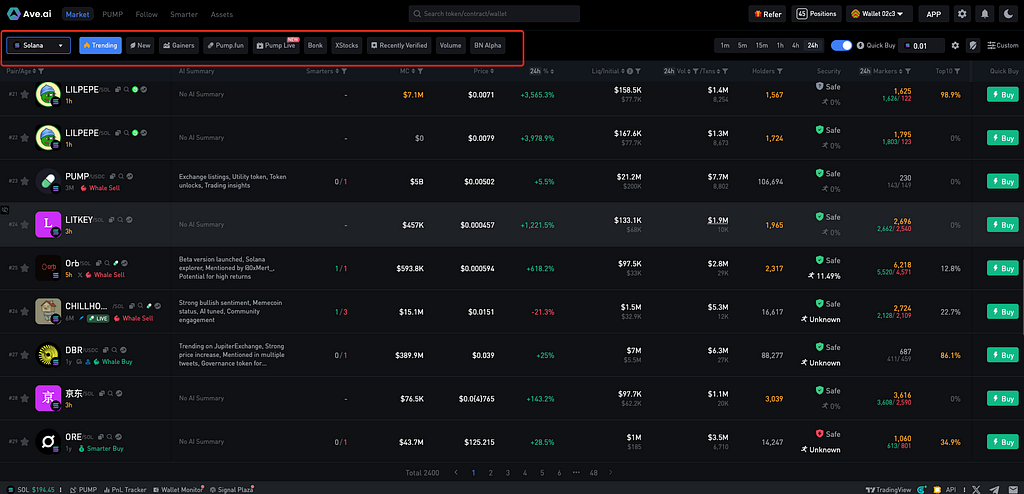Open the X (Twitter) icon in footer
The image size is (1024, 494).
[x=976, y=489]
